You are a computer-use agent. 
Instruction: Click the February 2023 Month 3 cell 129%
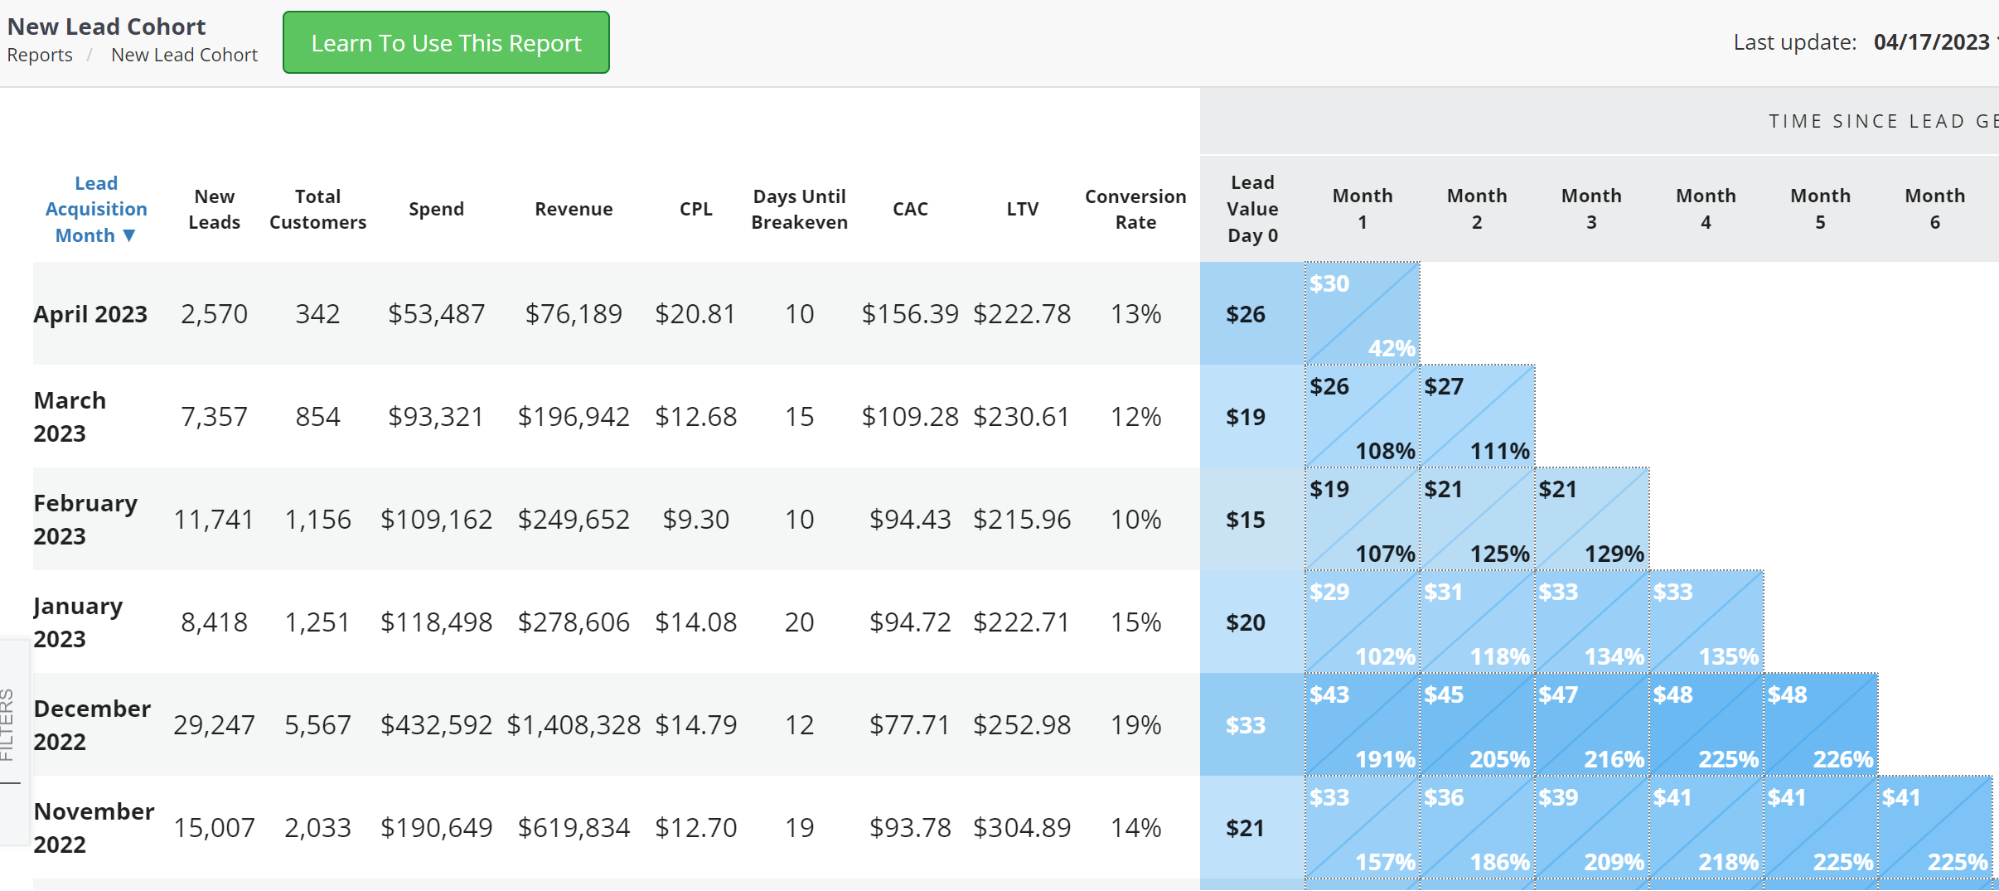click(1591, 519)
